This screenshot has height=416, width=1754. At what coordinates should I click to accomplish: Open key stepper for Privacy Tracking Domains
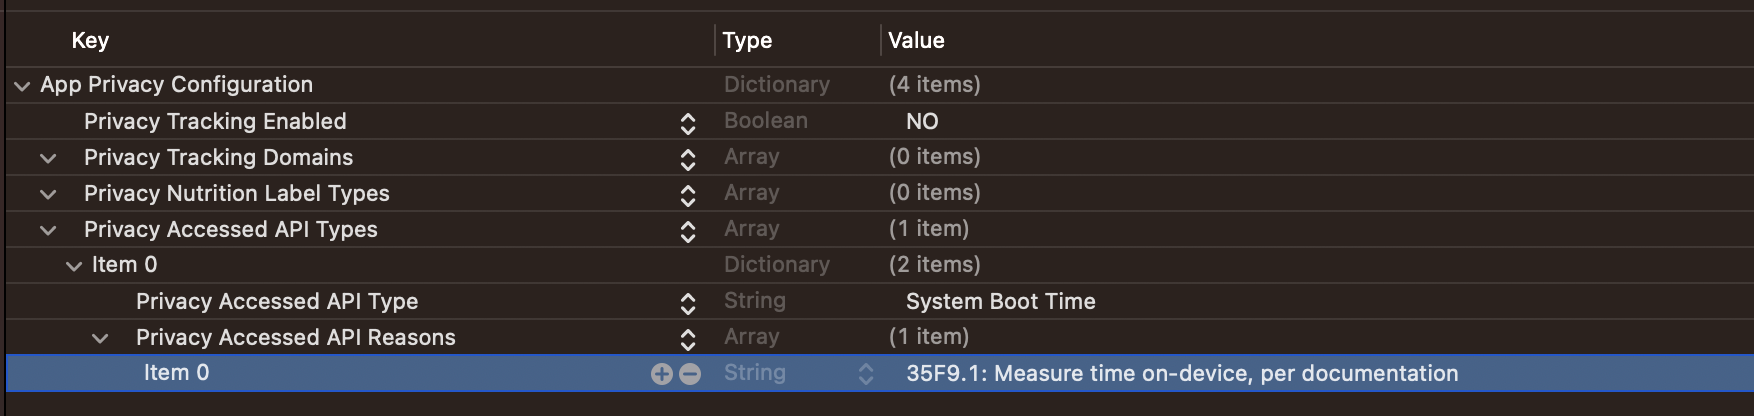pyautogui.click(x=687, y=159)
